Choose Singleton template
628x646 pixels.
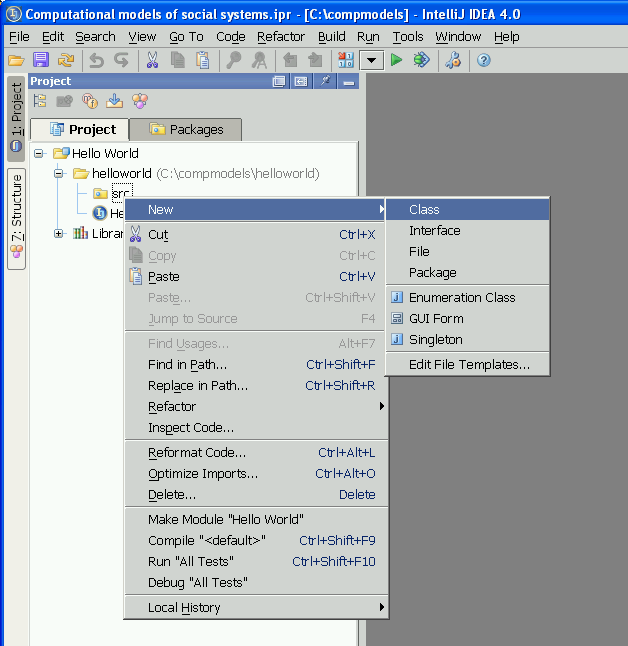[468, 339]
